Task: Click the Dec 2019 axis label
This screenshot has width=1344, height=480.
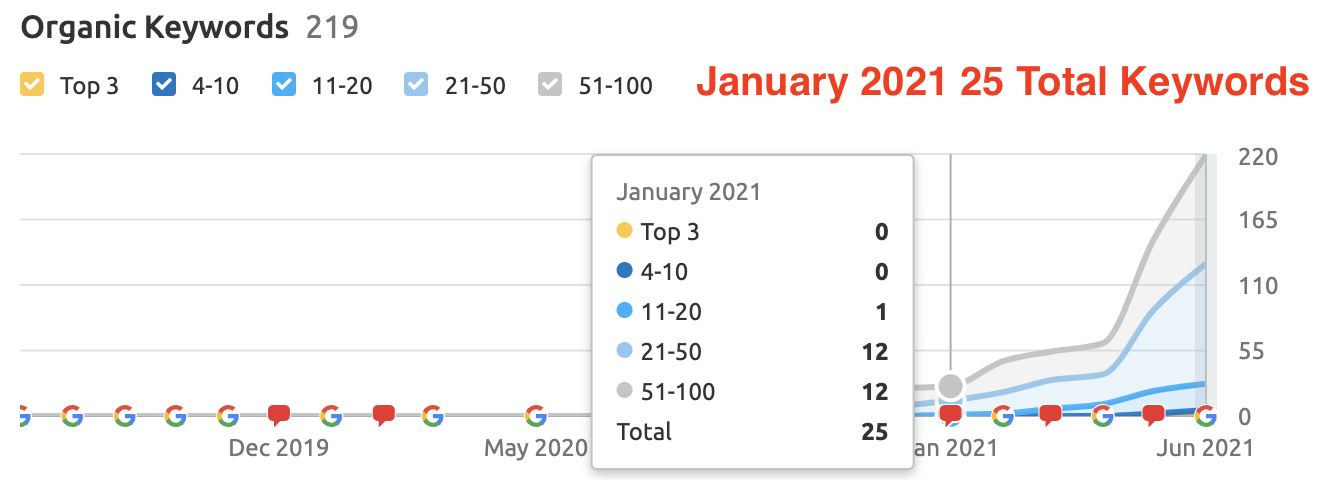Action: pos(278,448)
